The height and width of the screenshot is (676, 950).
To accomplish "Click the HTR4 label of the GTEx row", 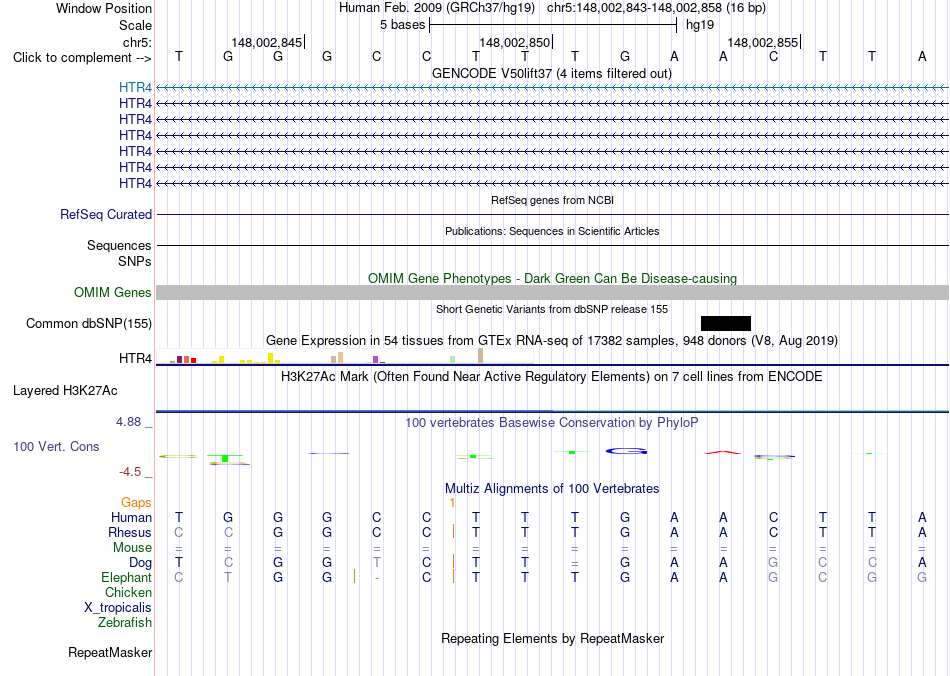I will point(136,359).
